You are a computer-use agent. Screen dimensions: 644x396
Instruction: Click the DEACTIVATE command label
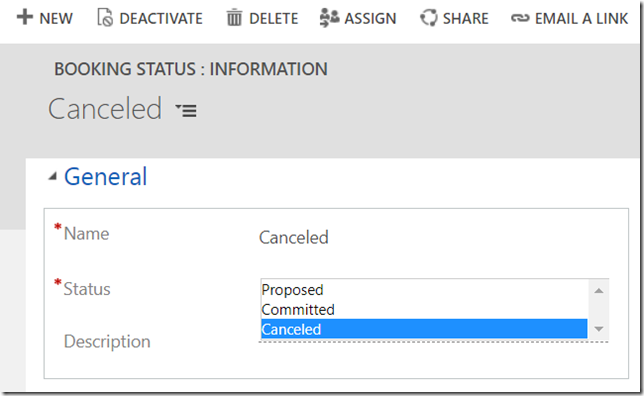click(161, 18)
